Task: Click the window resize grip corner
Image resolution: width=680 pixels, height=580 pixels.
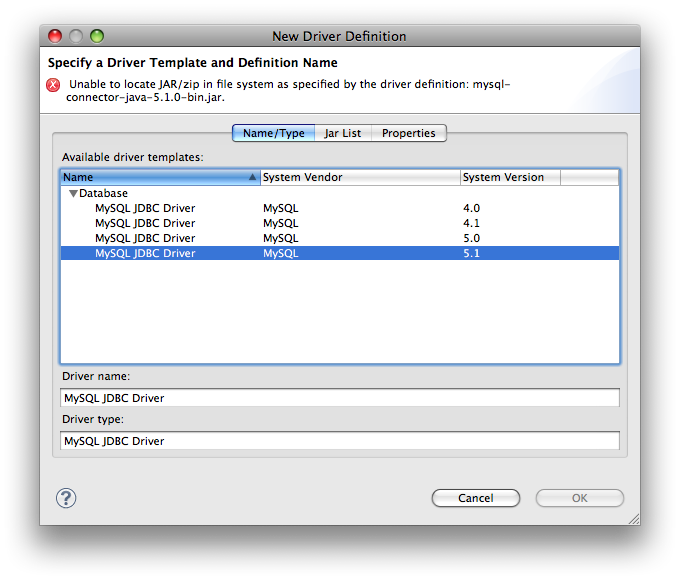Action: click(x=634, y=519)
